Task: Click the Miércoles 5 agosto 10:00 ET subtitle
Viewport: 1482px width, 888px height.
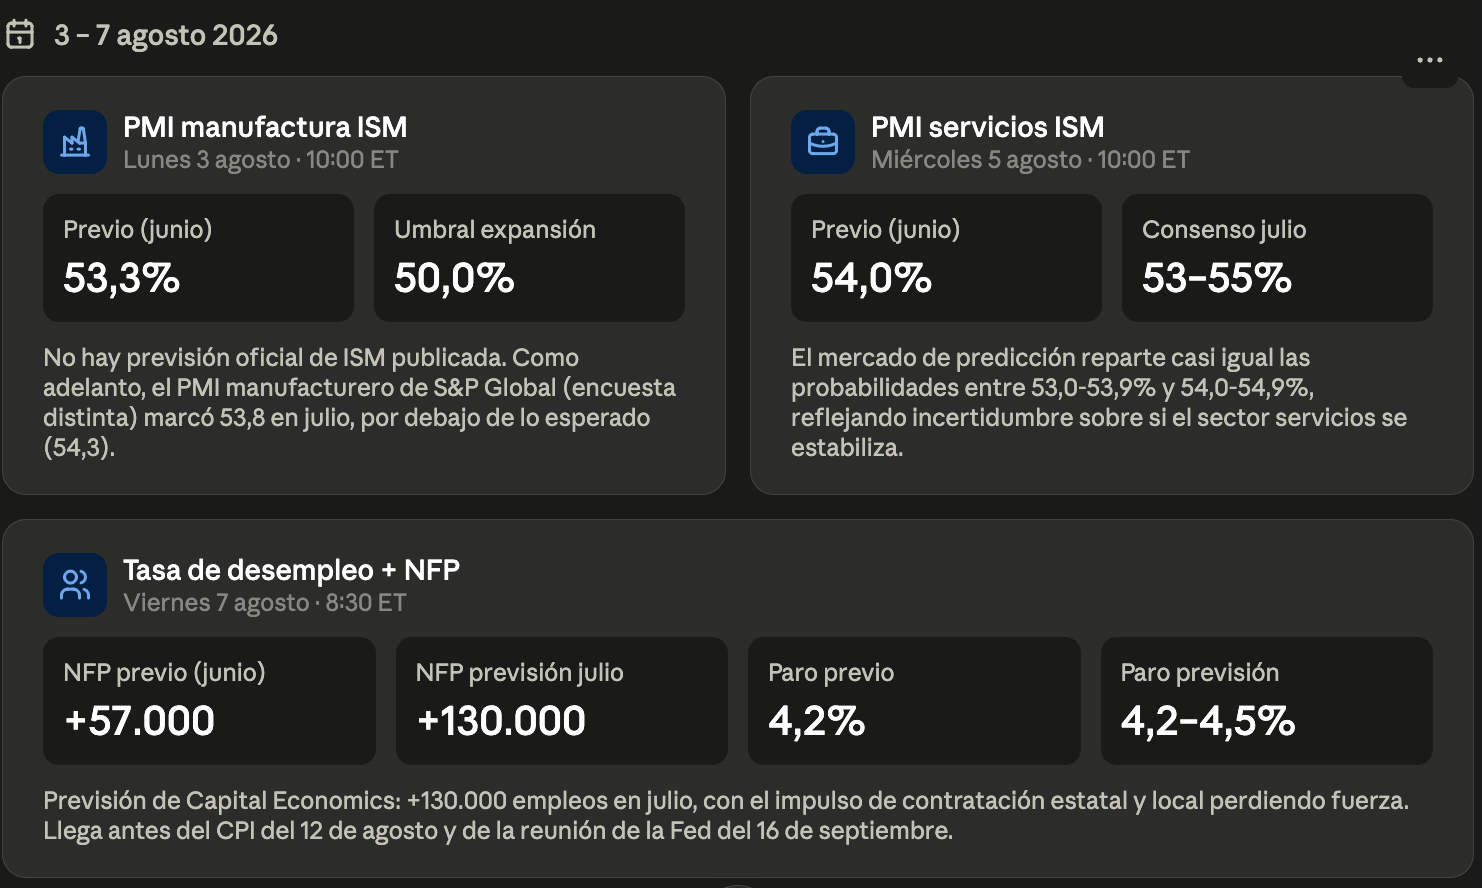Action: click(1030, 160)
